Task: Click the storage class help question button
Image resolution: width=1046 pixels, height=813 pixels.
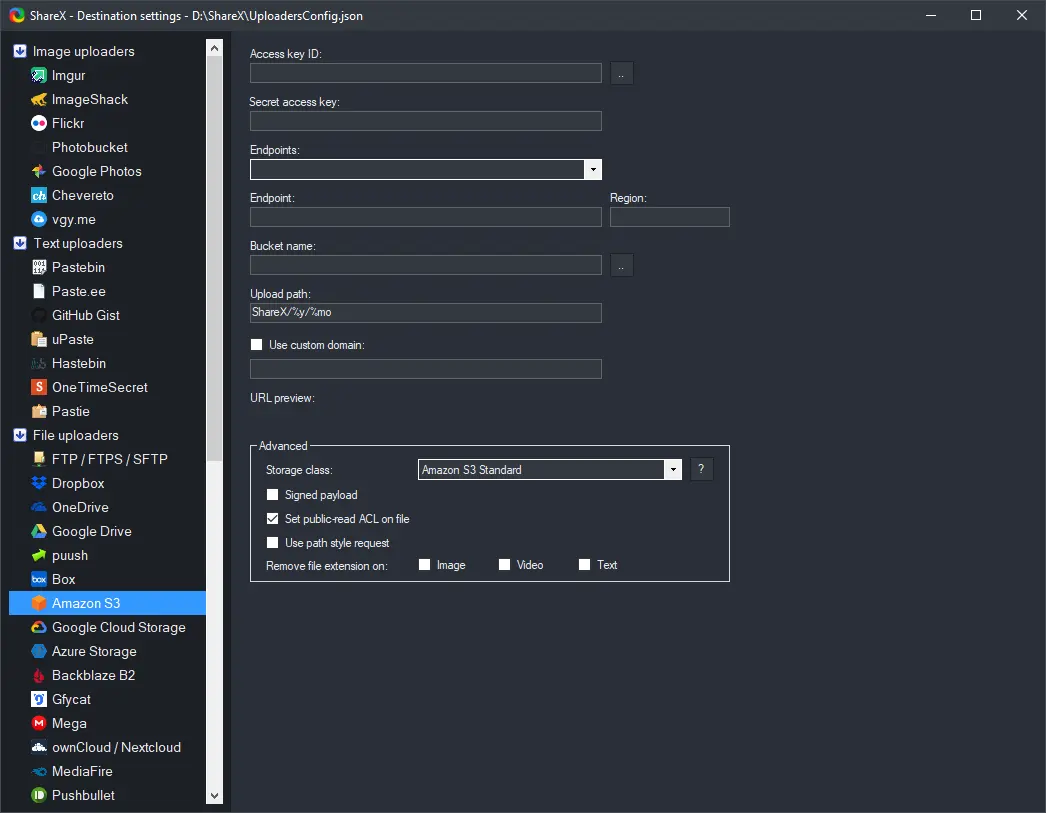Action: pos(701,470)
